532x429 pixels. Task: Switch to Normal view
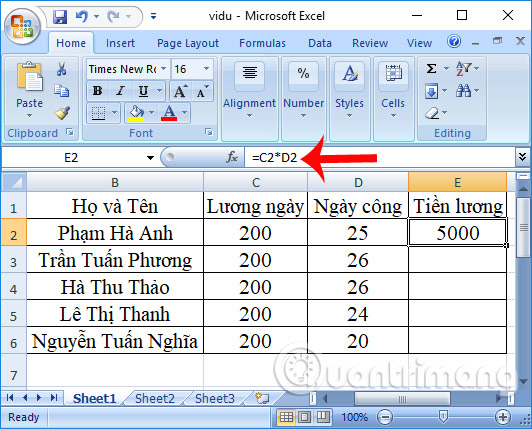point(286,417)
